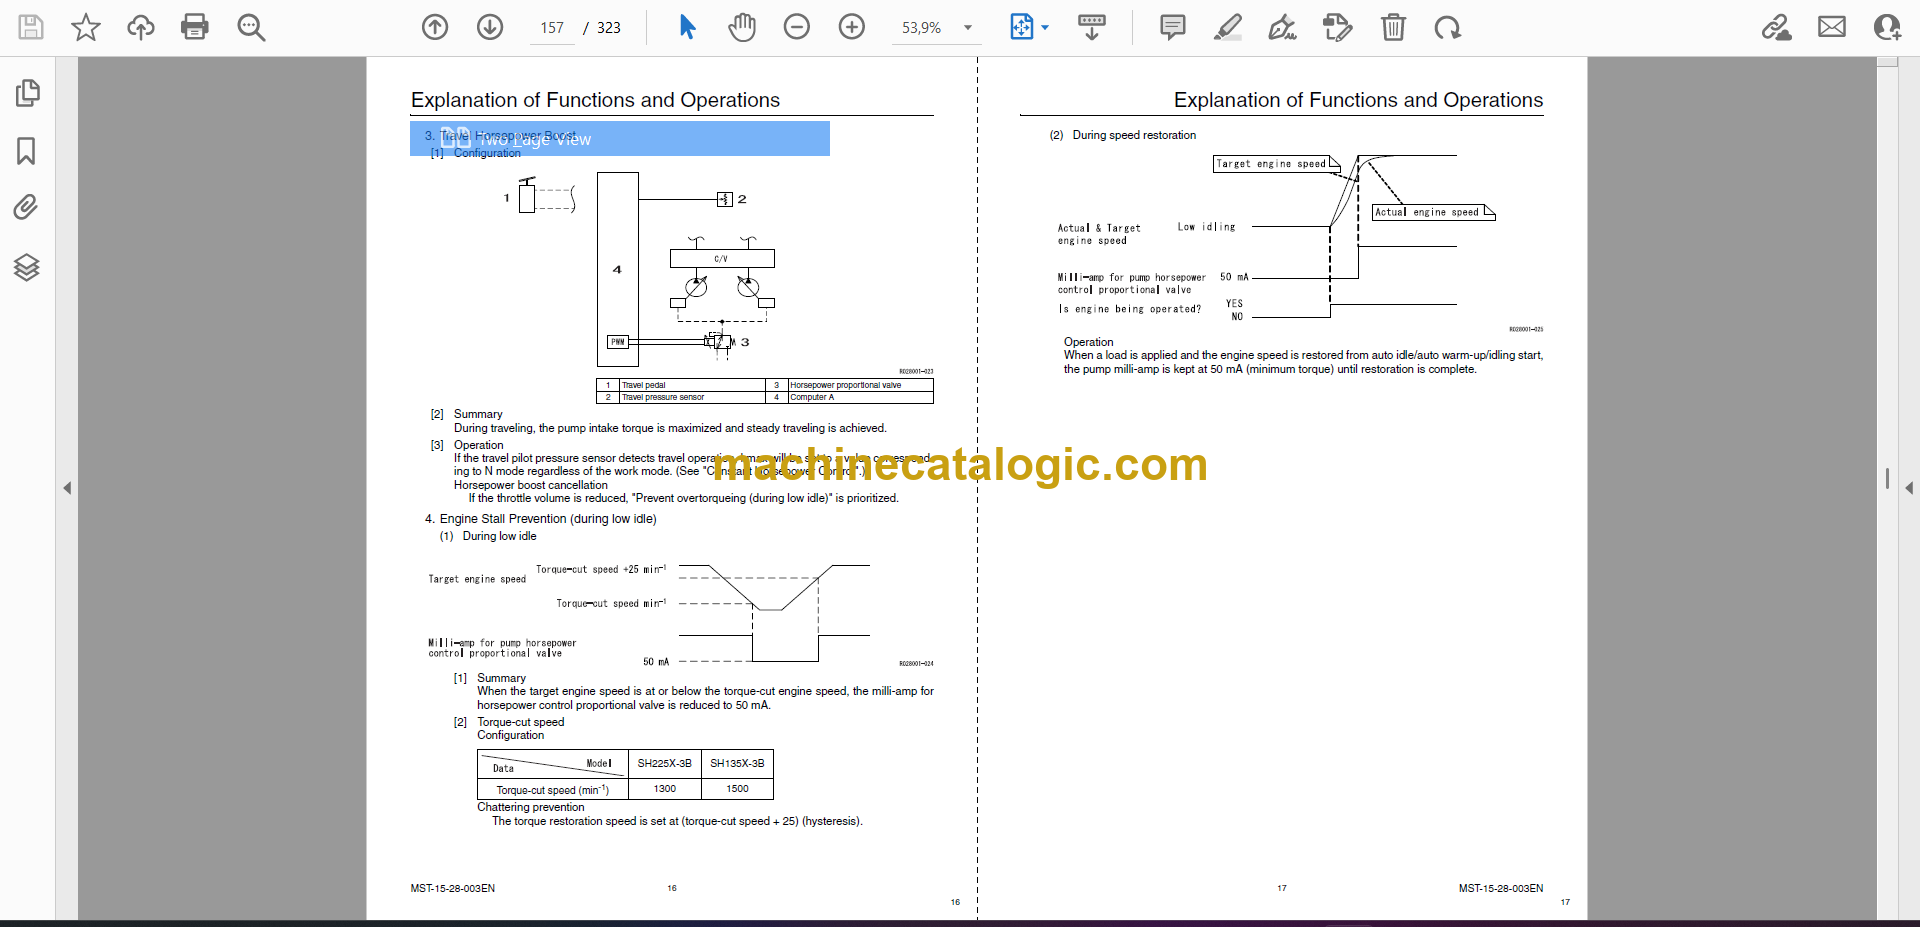Click 'Chattering prevention' text
Image resolution: width=1920 pixels, height=927 pixels.
(531, 807)
